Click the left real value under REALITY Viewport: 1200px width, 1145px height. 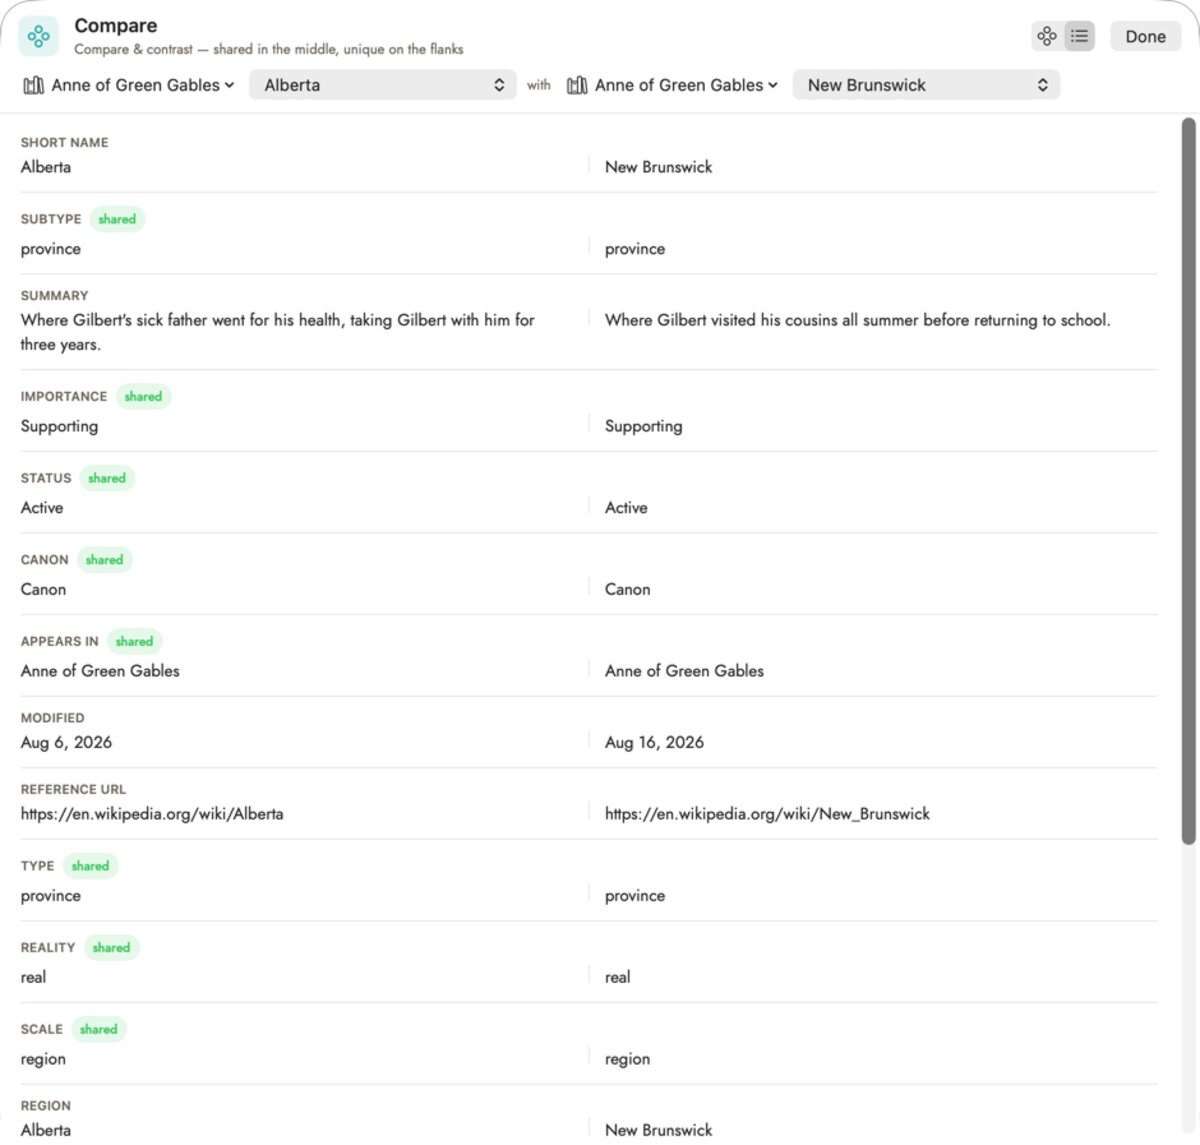33,977
